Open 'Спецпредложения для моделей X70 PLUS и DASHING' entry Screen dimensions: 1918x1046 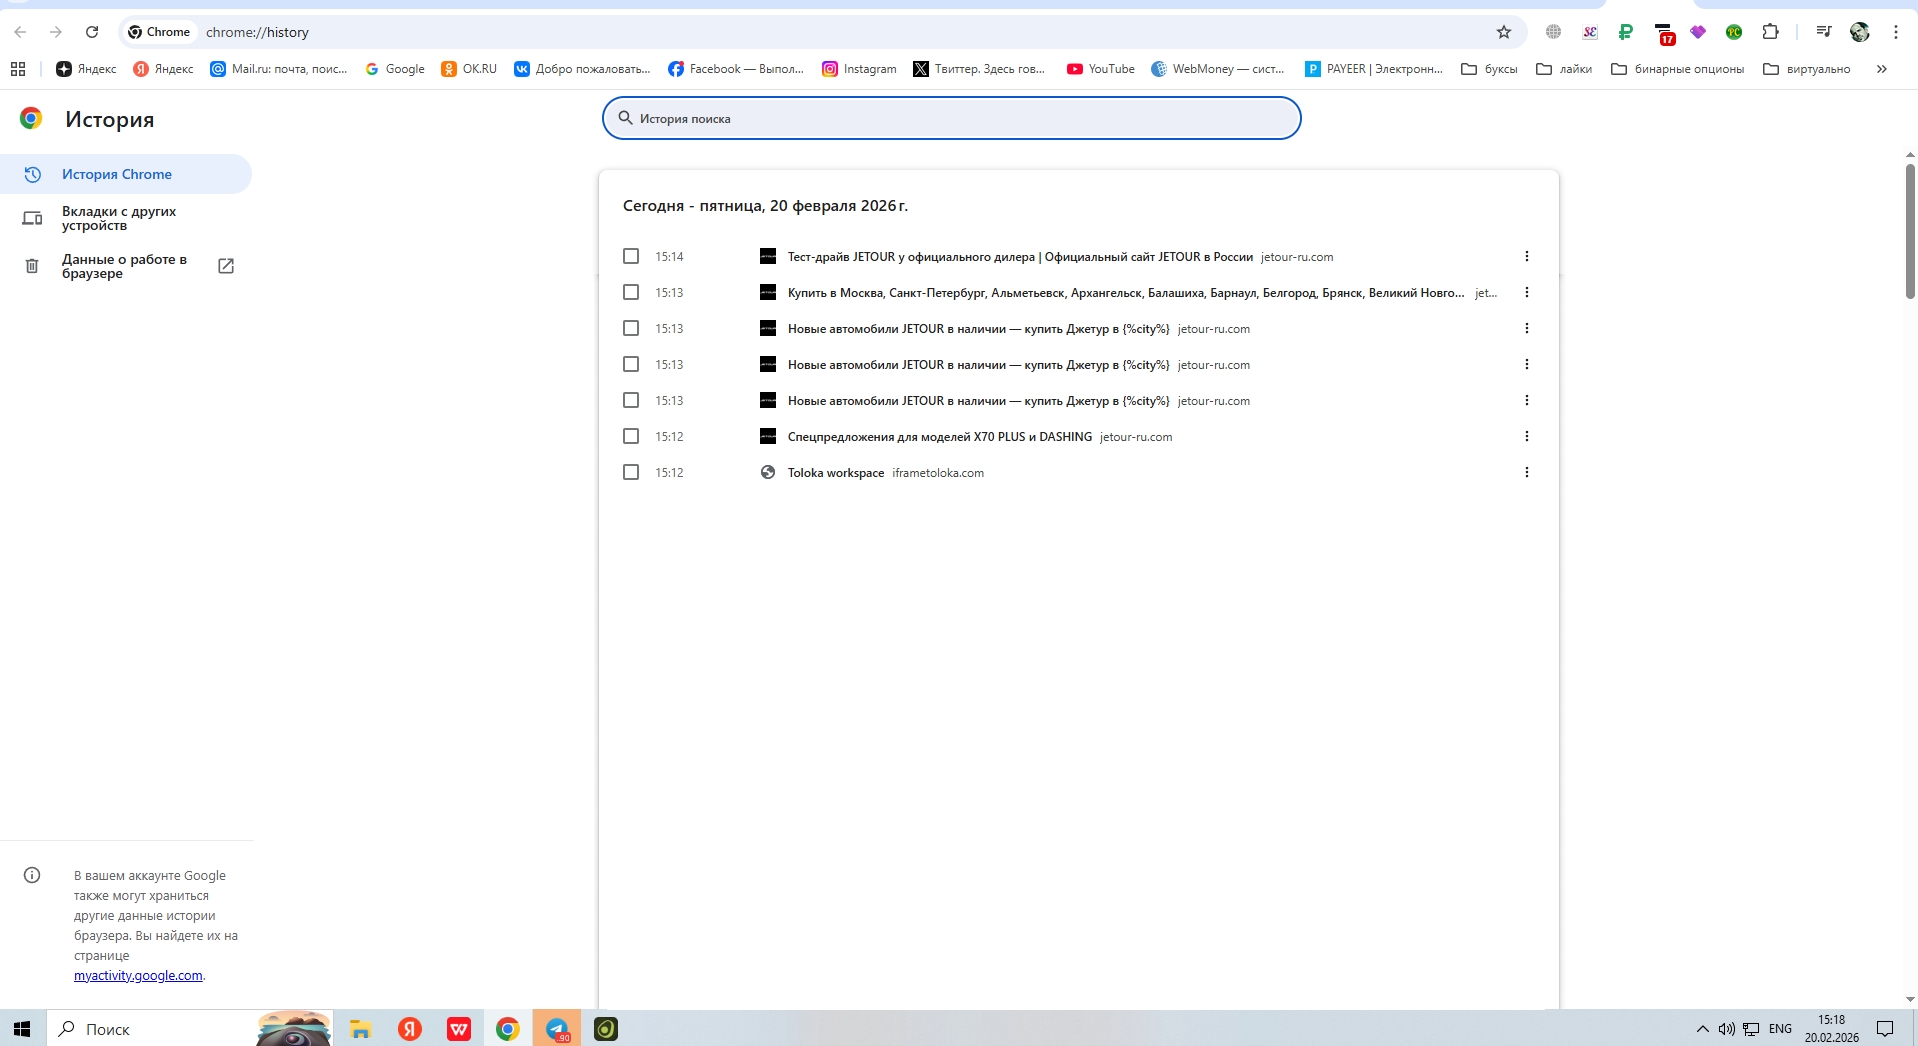(x=940, y=437)
